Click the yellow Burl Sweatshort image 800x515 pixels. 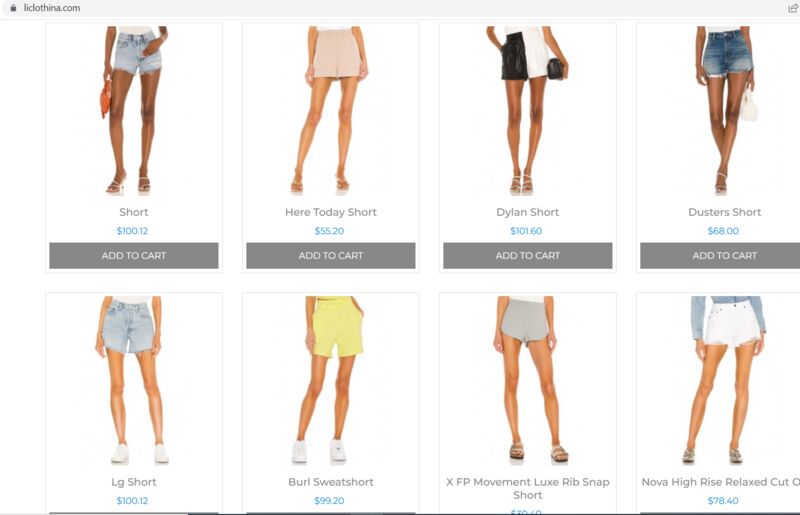331,380
